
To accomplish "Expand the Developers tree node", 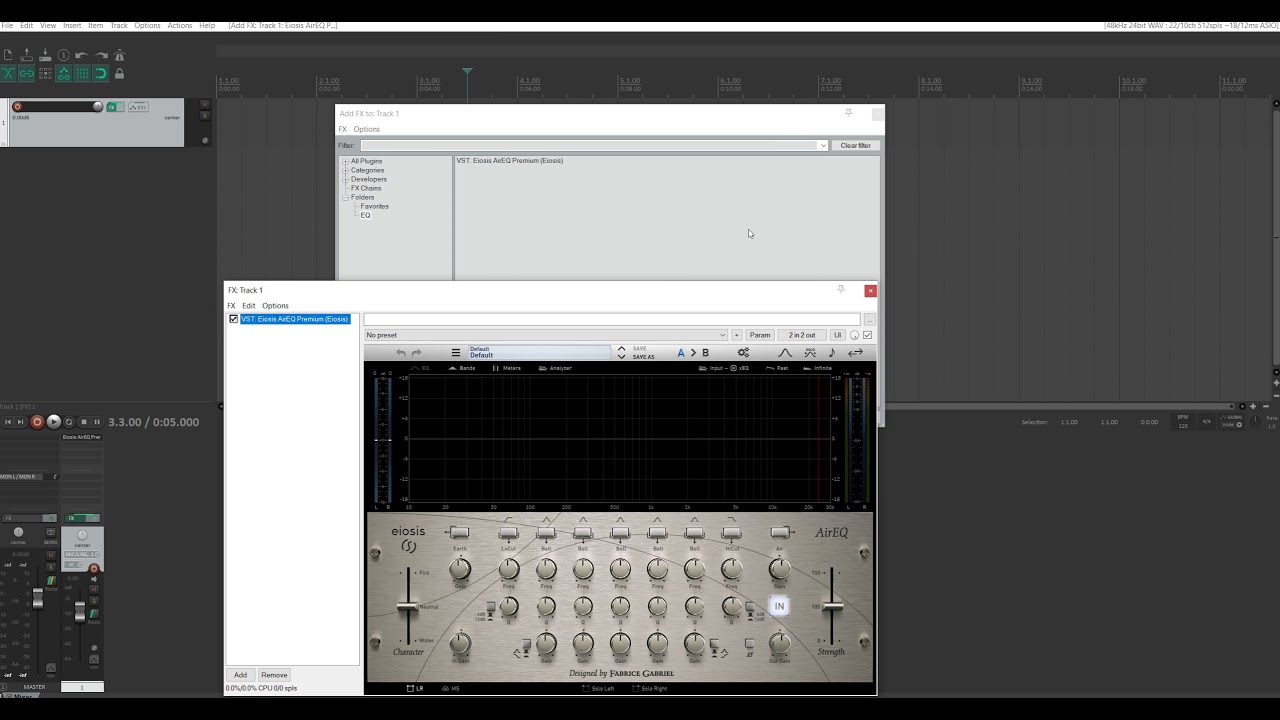I will tap(346, 179).
